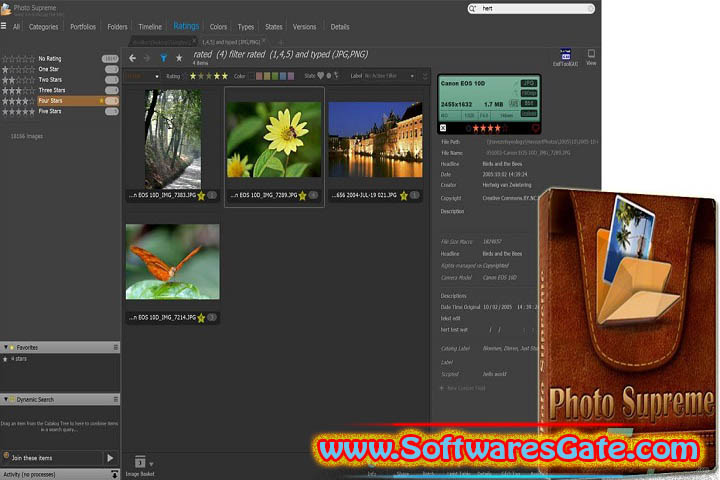The image size is (720, 480).
Task: Open the ExifToolGUI icon
Action: (565, 57)
